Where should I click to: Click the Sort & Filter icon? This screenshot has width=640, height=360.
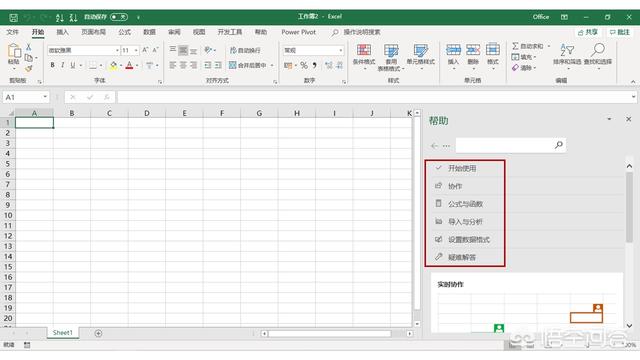pos(567,50)
